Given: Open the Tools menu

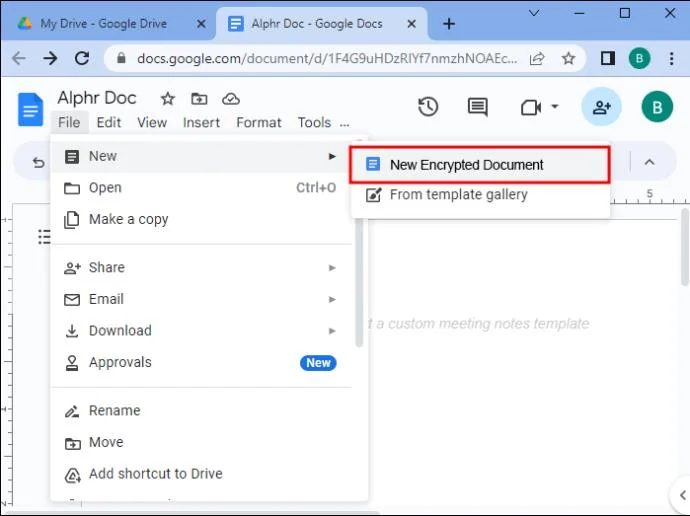Looking at the screenshot, I should click(x=314, y=122).
